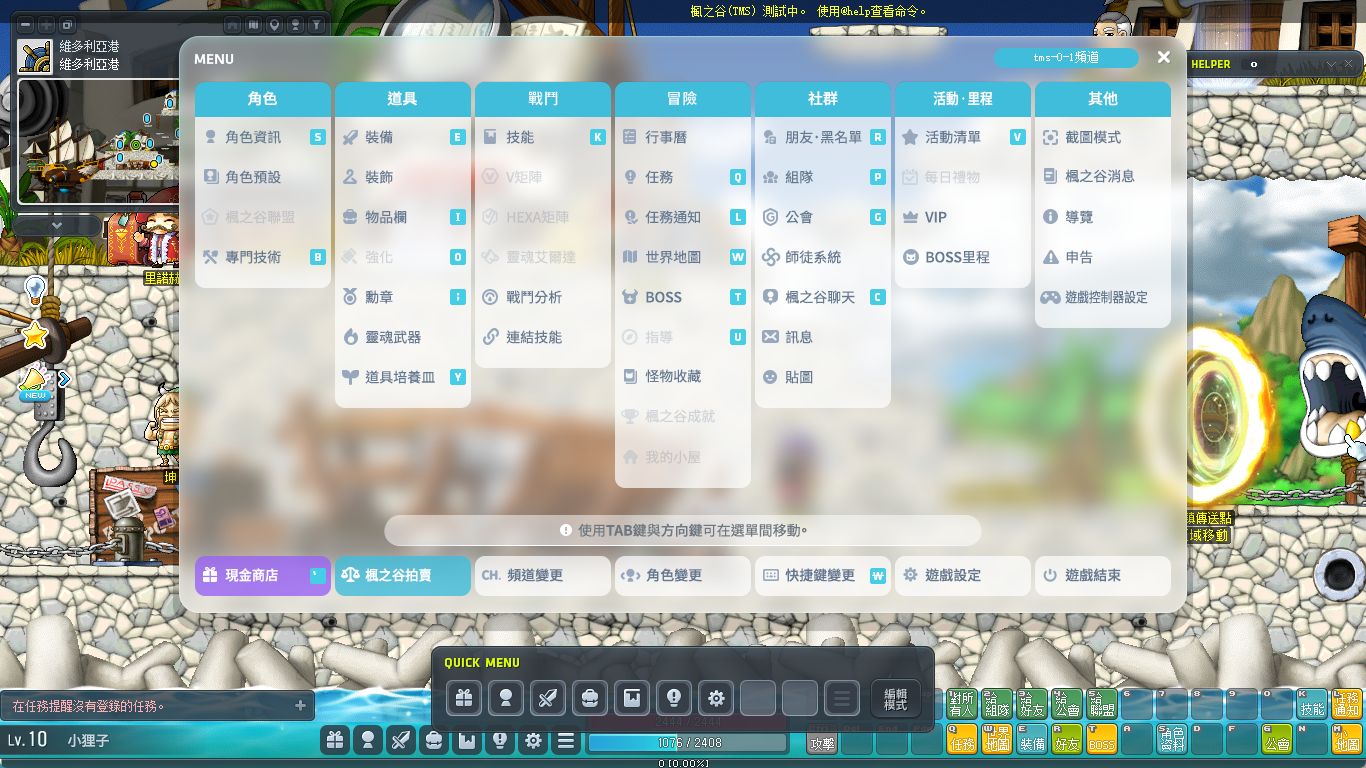The width and height of the screenshot is (1366, 768).
Task: Click the character icon in Quick Menu
Action: coord(506,698)
